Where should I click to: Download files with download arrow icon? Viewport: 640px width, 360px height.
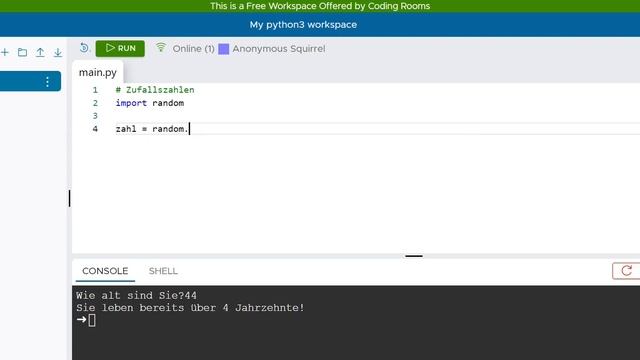[x=58, y=52]
